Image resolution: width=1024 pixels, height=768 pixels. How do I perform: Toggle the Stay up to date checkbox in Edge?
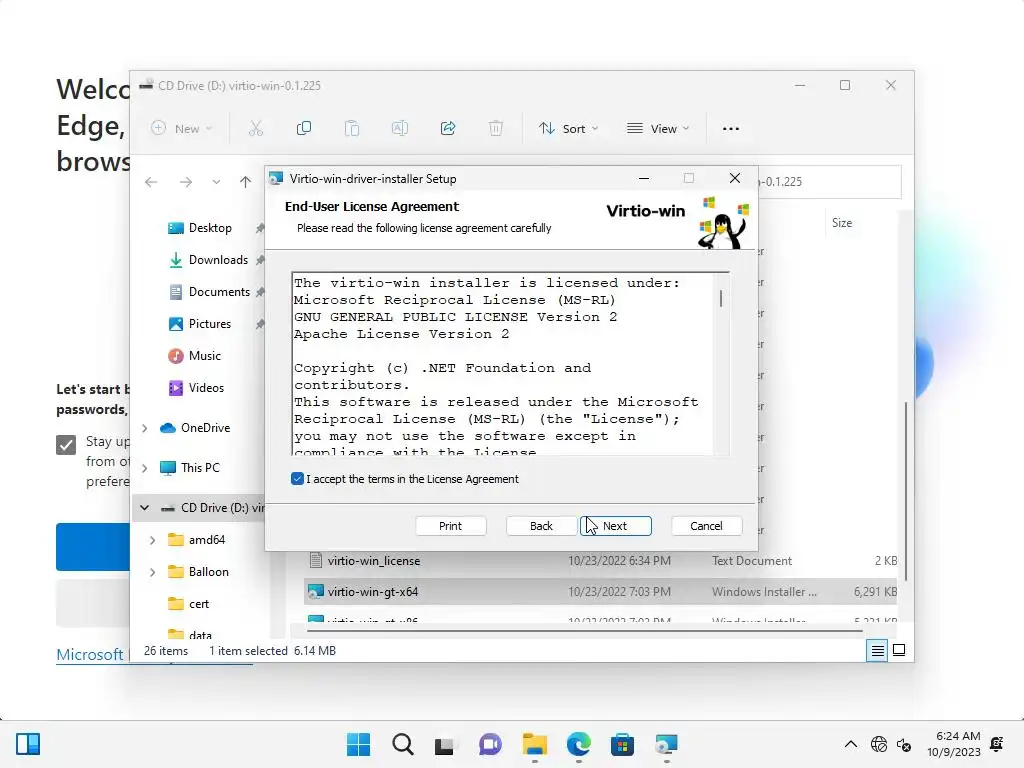pyautogui.click(x=66, y=445)
